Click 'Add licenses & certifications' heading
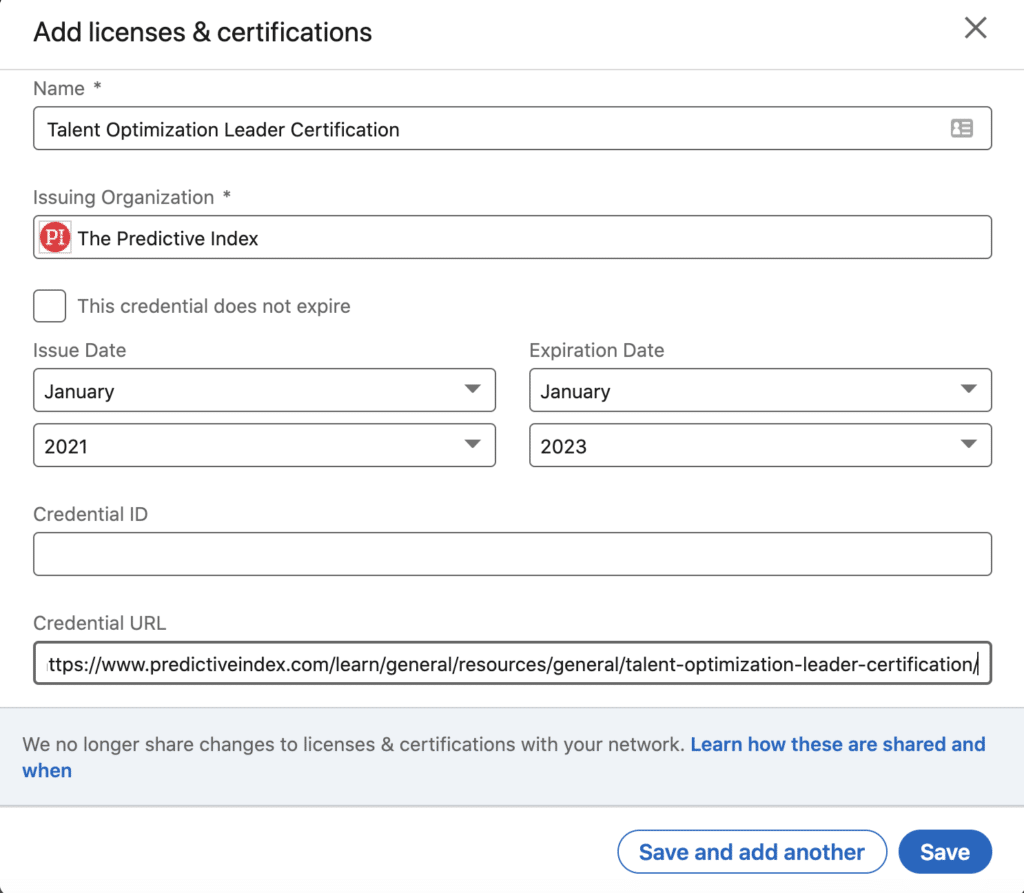Screen dimensions: 1024x893 [202, 32]
